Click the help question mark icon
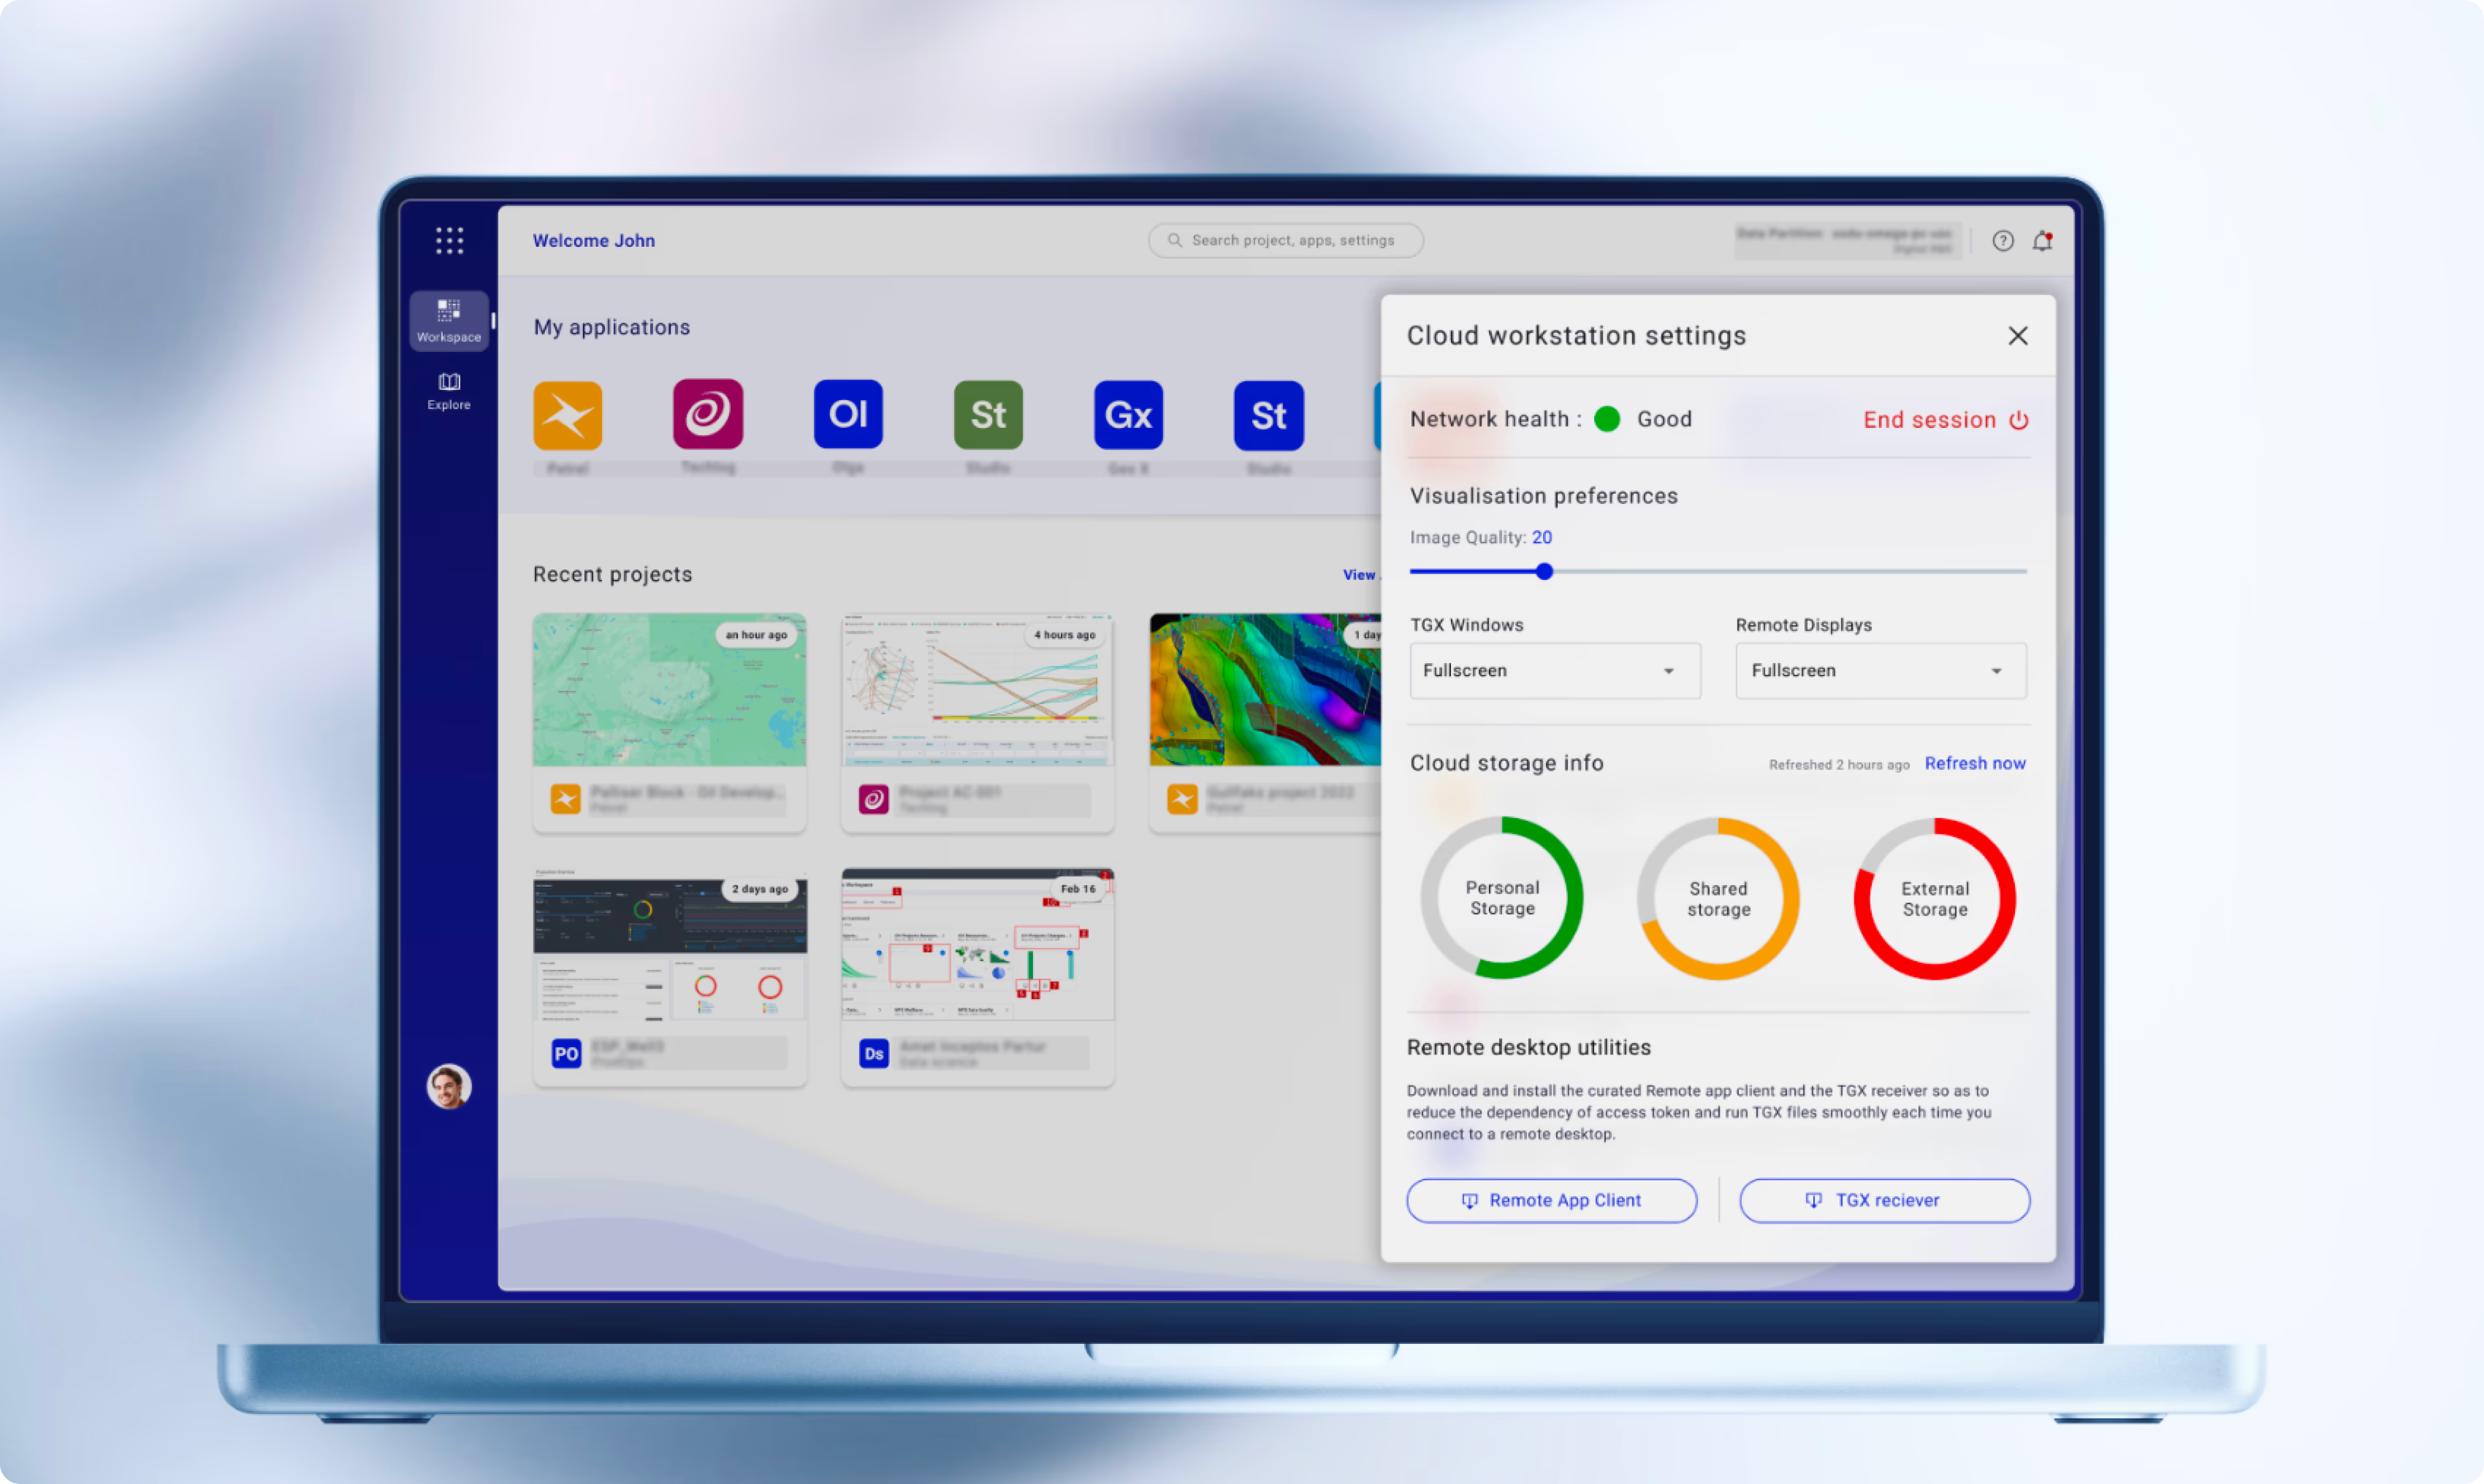The height and width of the screenshot is (1484, 2484). [2002, 241]
